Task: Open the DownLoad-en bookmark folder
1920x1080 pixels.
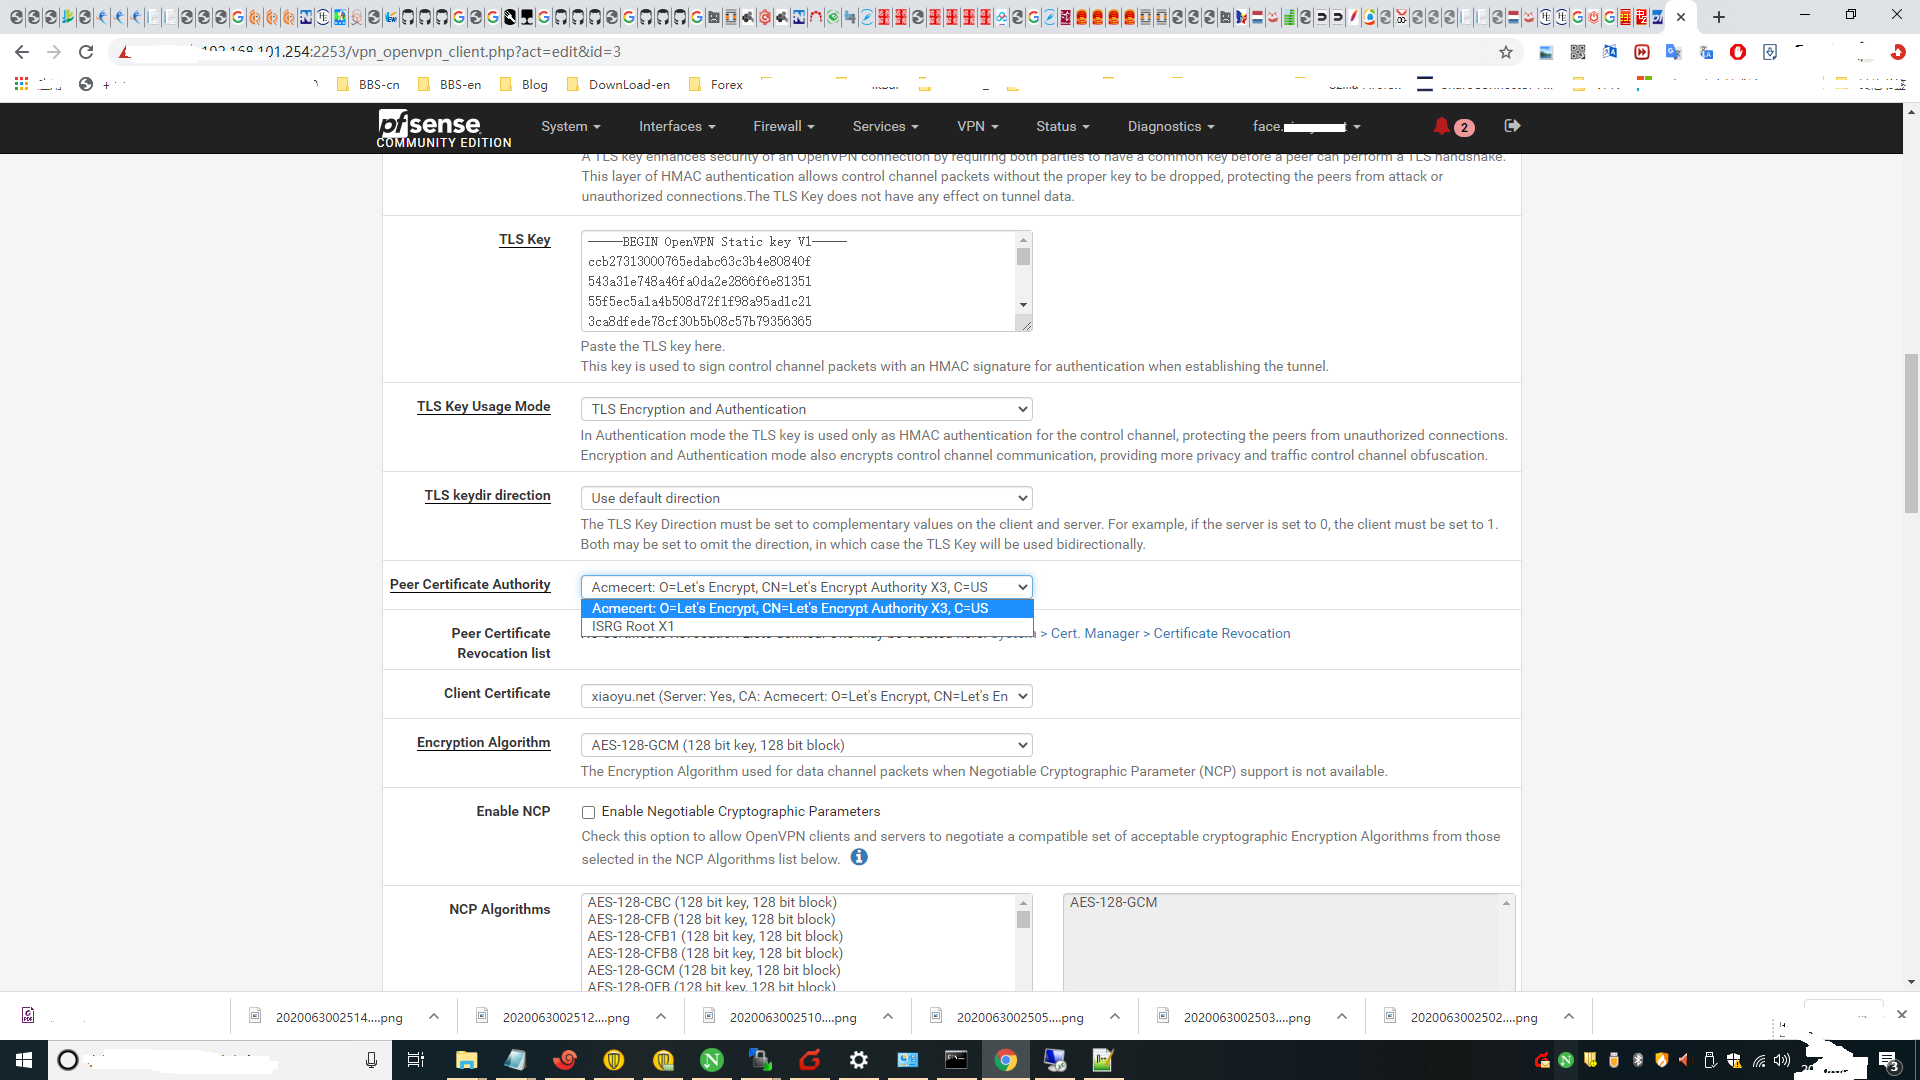Action: (619, 85)
